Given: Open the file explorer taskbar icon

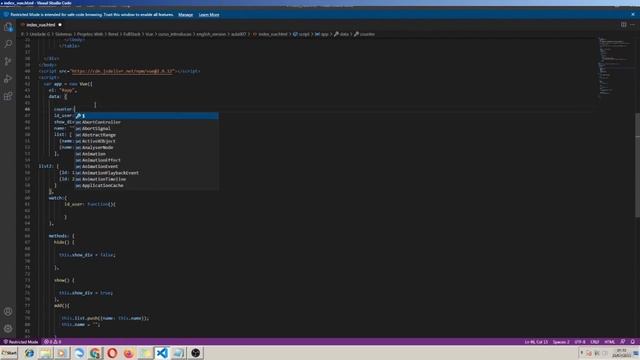Looking at the screenshot, I should pos(46,353).
